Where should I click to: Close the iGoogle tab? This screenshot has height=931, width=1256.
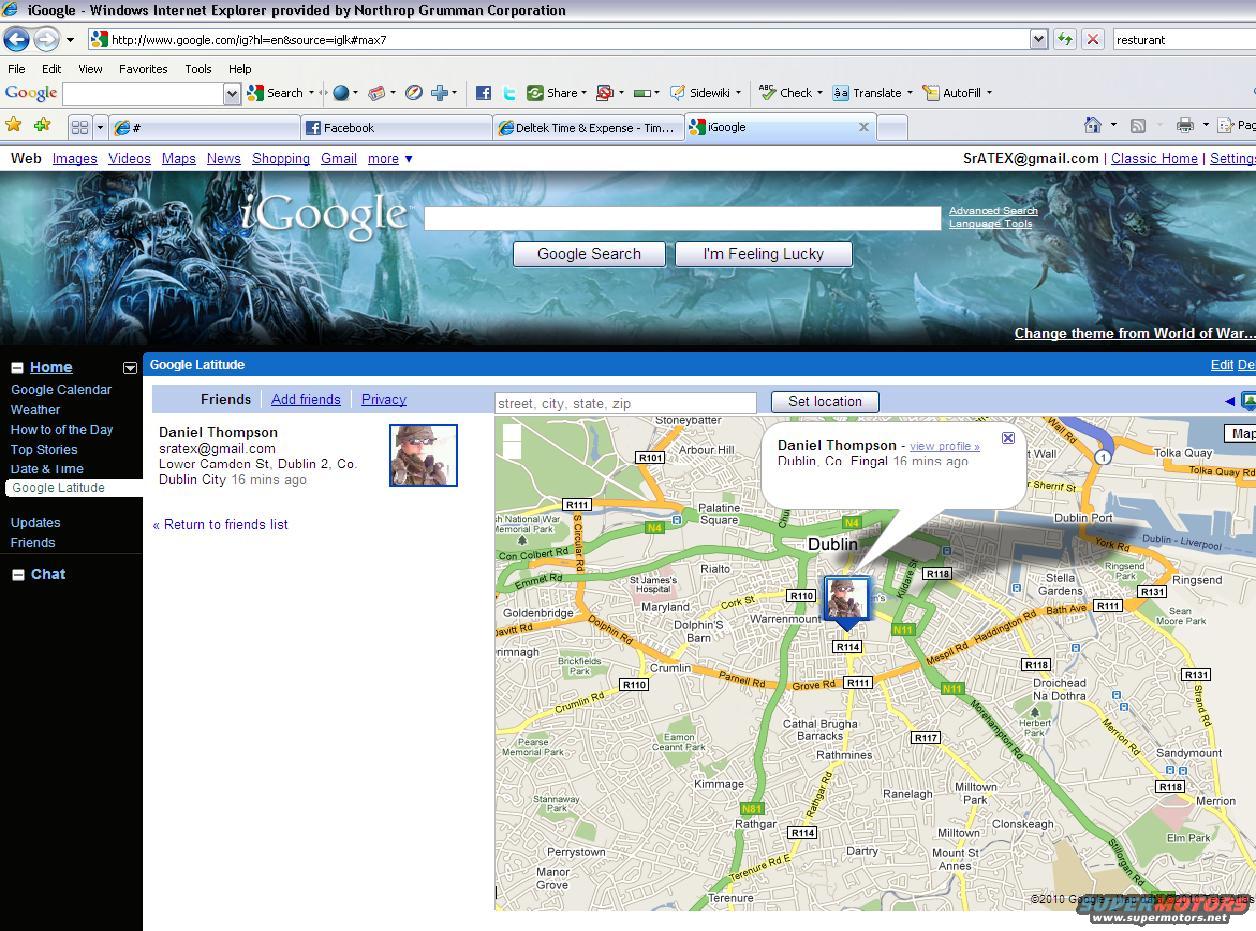click(864, 127)
